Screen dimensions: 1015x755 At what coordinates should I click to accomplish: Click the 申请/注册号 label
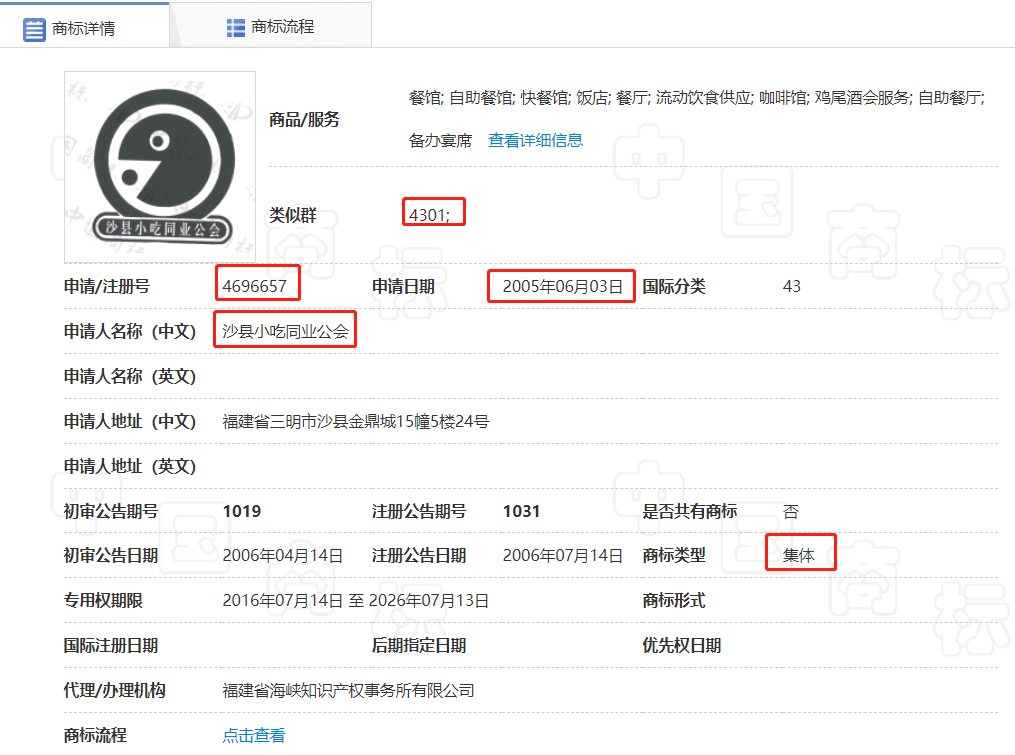107,286
